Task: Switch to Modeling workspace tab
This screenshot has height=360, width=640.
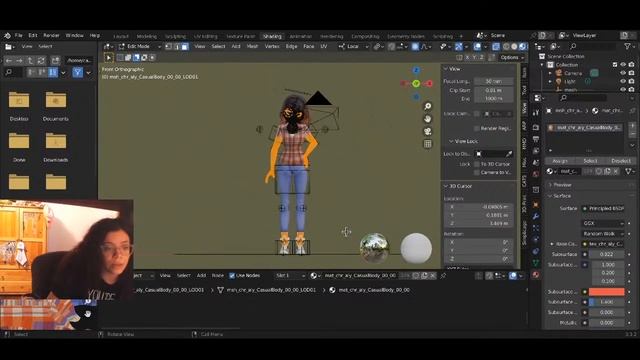Action: [x=147, y=36]
